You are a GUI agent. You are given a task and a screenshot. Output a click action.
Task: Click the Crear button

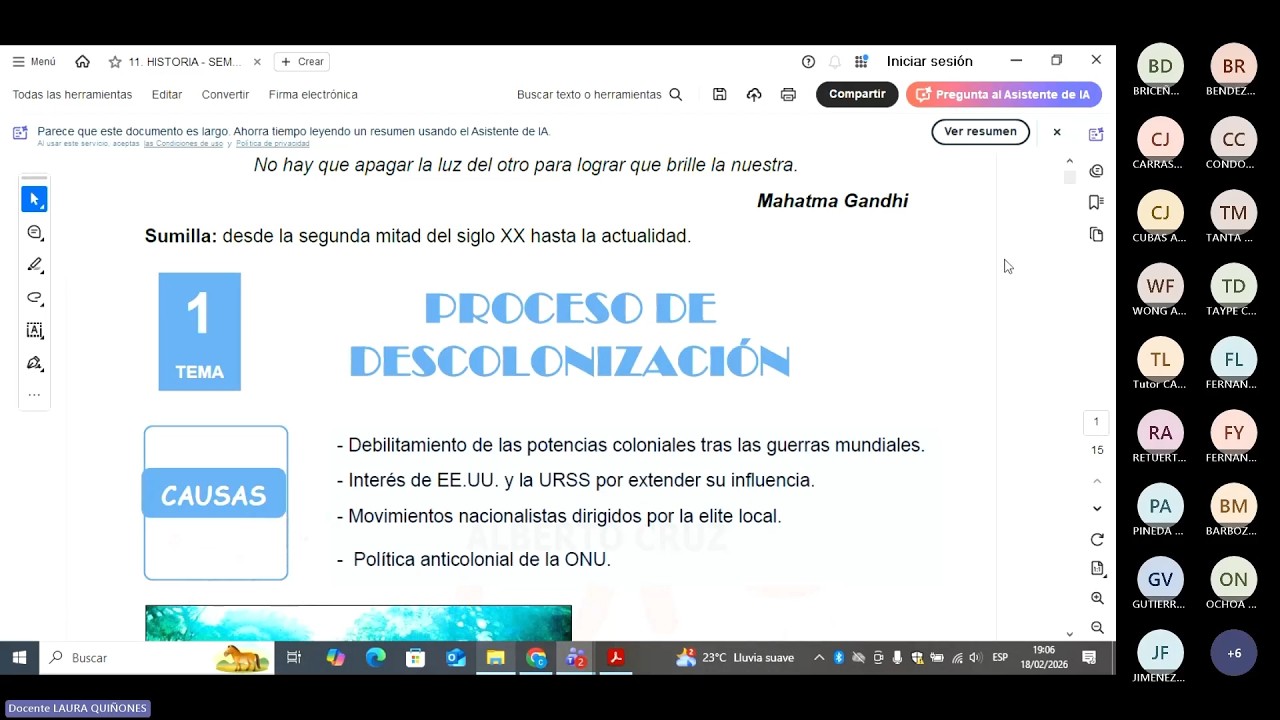[302, 62]
